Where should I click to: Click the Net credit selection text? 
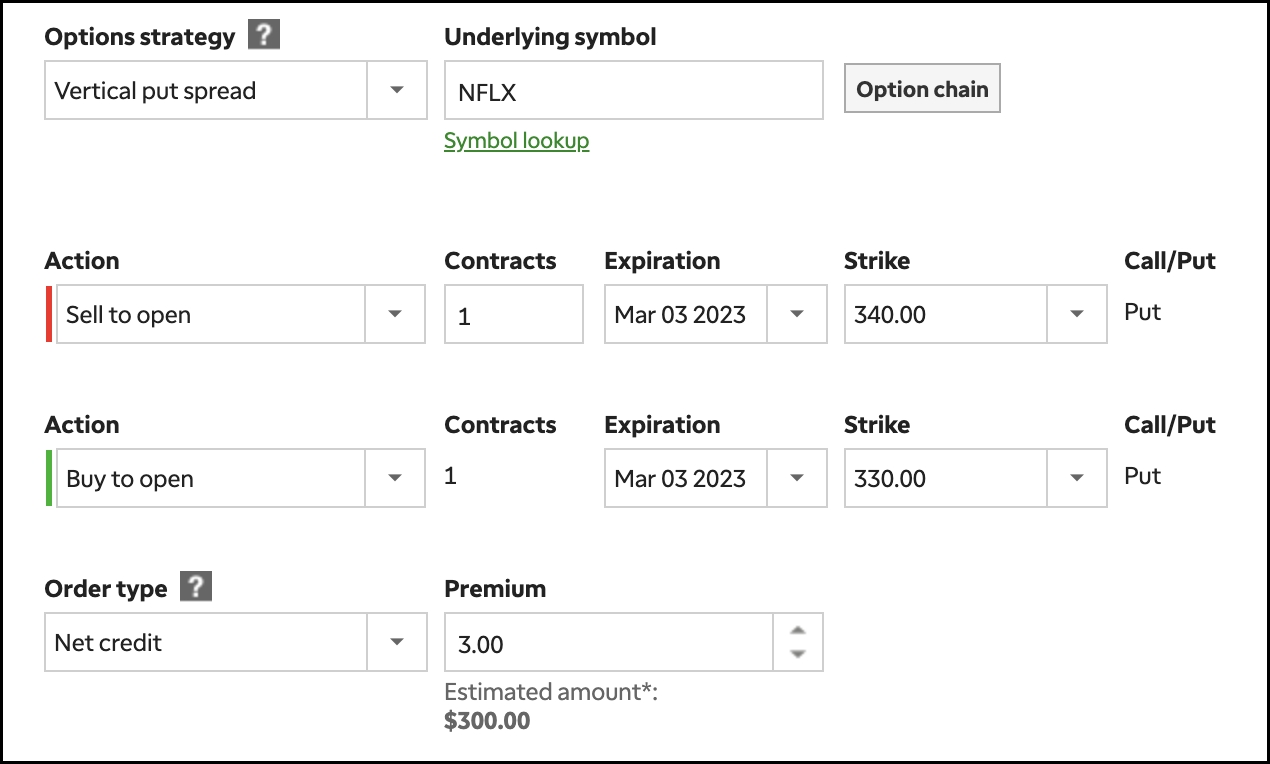pyautogui.click(x=109, y=643)
